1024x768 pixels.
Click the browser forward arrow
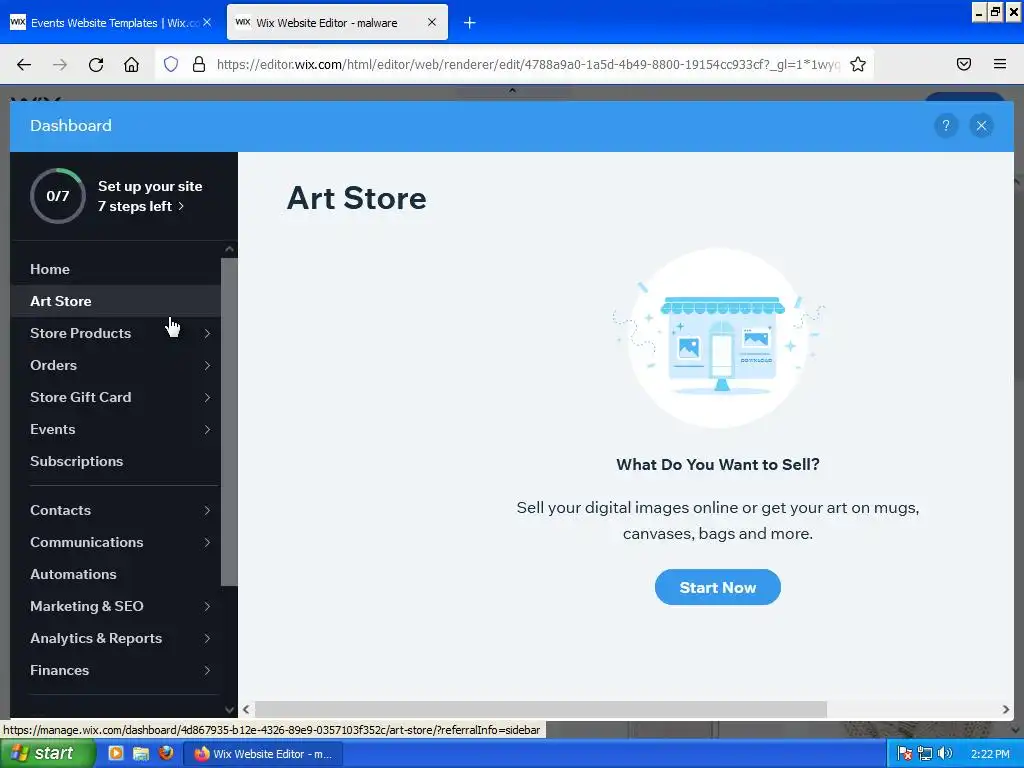pos(60,64)
